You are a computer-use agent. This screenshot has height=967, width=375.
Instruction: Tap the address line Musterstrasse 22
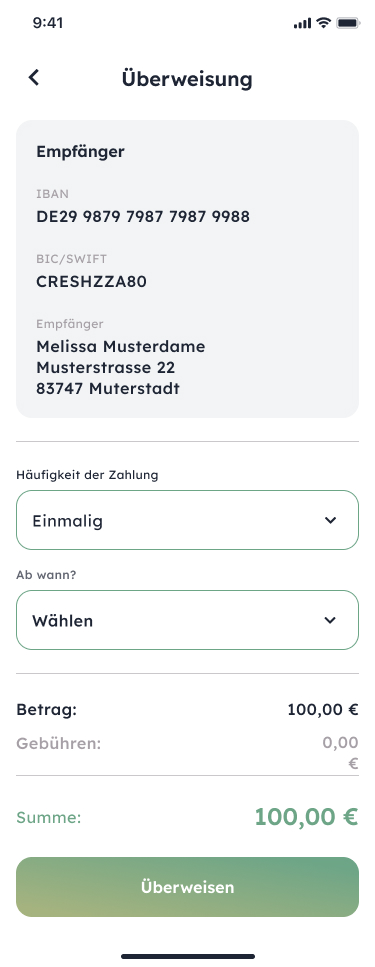[105, 368]
